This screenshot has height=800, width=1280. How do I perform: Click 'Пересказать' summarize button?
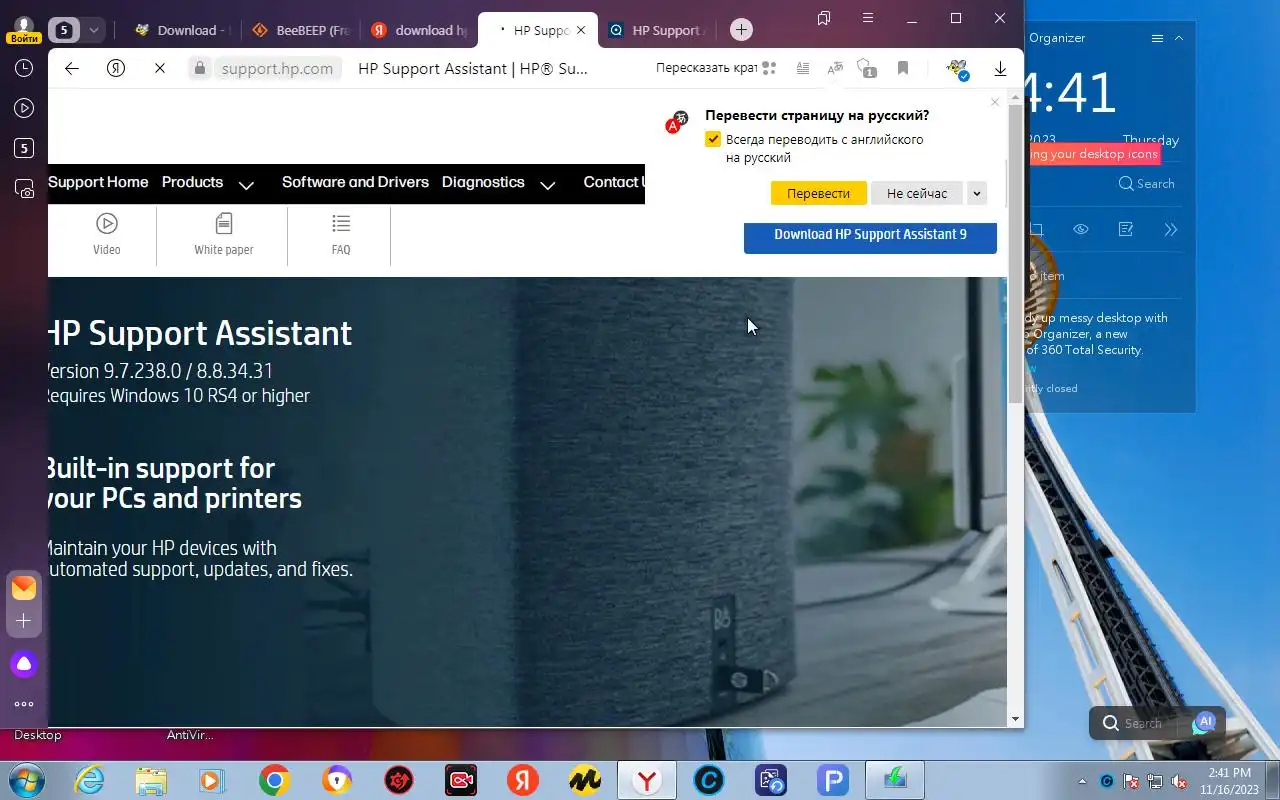[x=706, y=68]
